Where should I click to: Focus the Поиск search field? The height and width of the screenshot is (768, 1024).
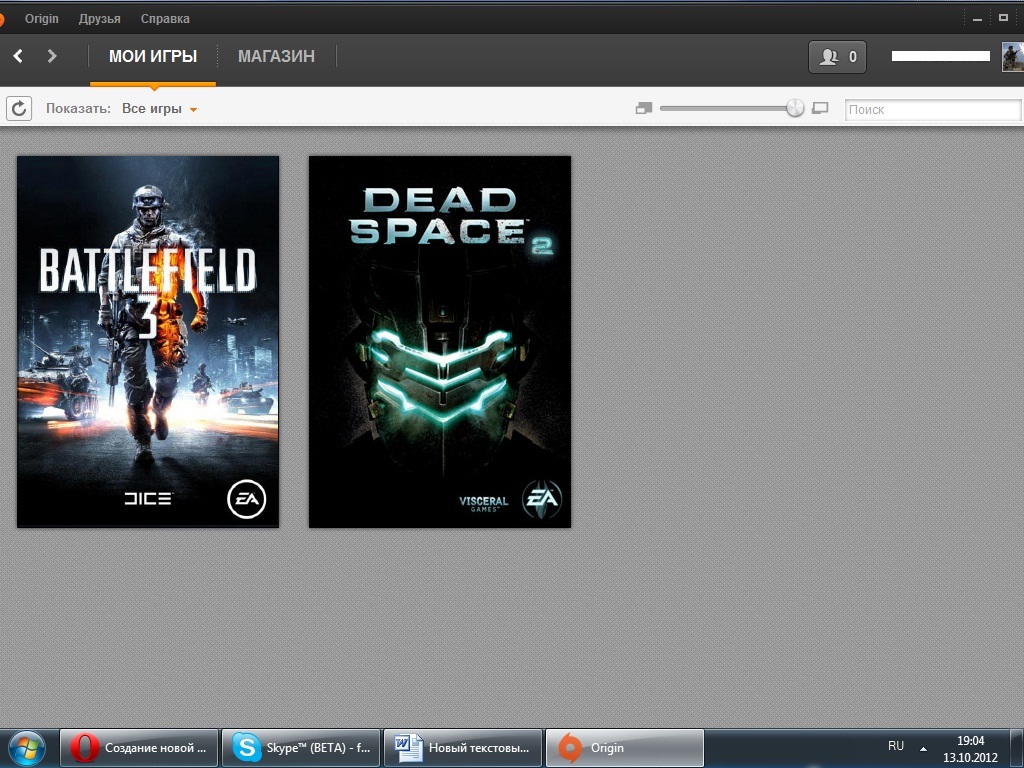[933, 109]
